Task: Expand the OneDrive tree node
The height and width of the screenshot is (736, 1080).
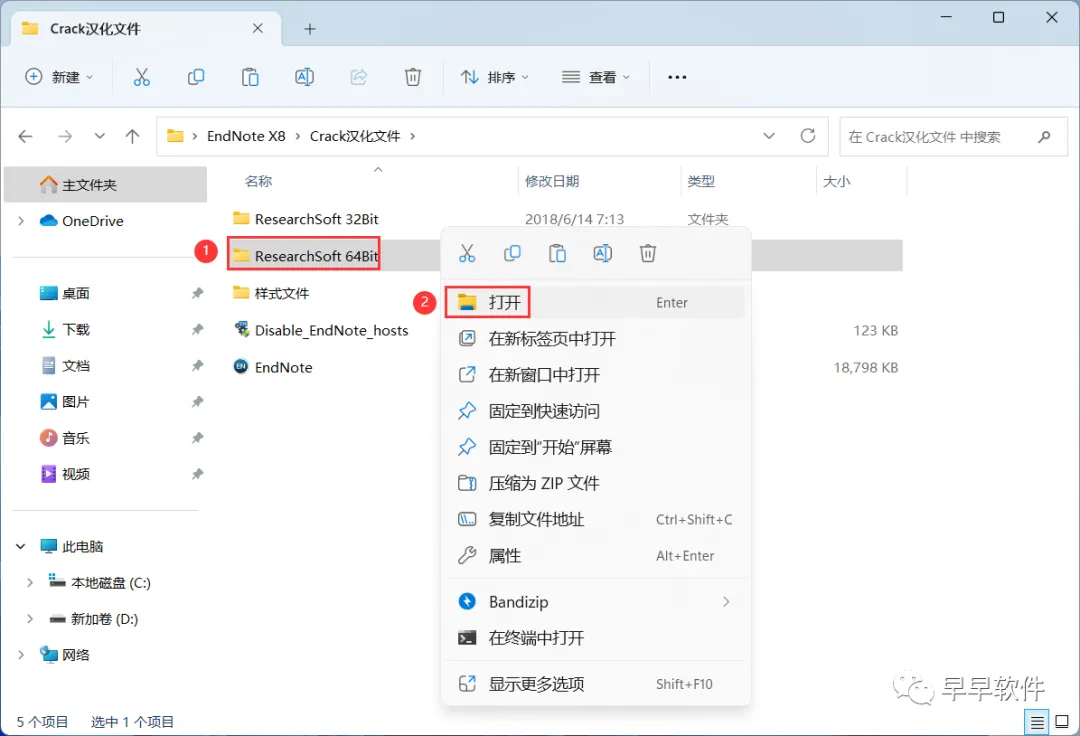Action: click(x=21, y=221)
